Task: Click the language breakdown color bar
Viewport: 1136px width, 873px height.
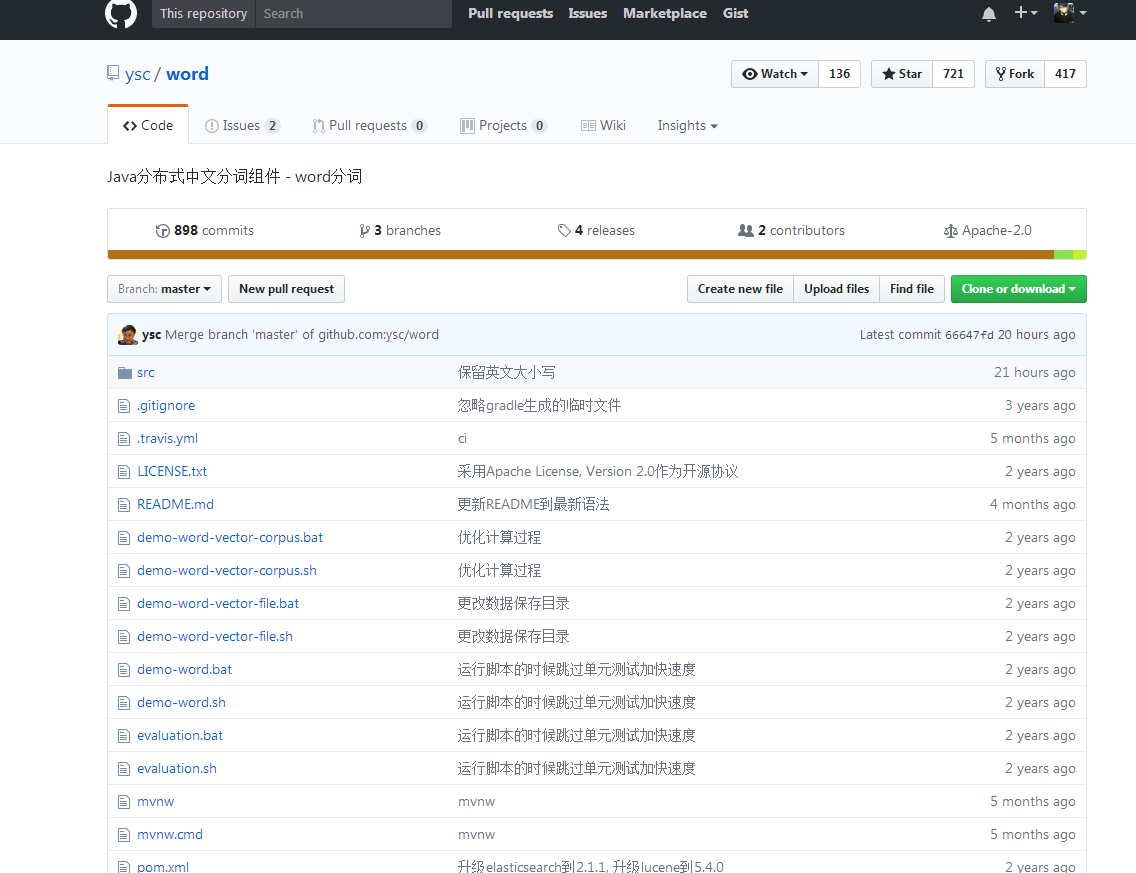Action: pos(597,254)
